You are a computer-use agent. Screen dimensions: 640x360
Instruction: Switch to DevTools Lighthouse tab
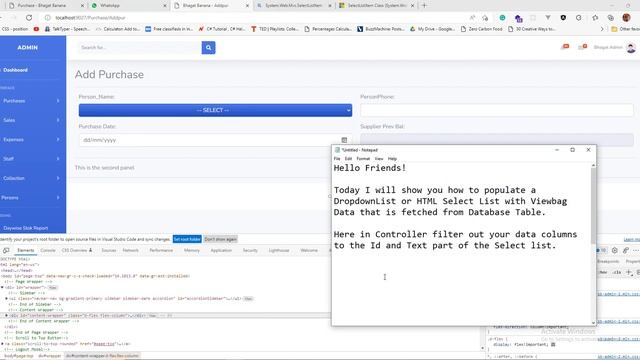tap(279, 250)
